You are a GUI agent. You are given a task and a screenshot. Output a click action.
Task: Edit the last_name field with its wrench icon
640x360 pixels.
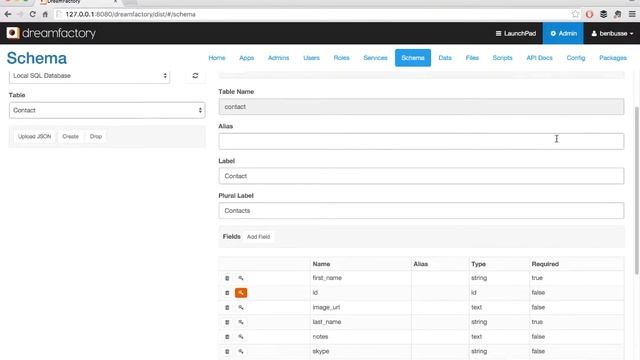click(x=241, y=322)
